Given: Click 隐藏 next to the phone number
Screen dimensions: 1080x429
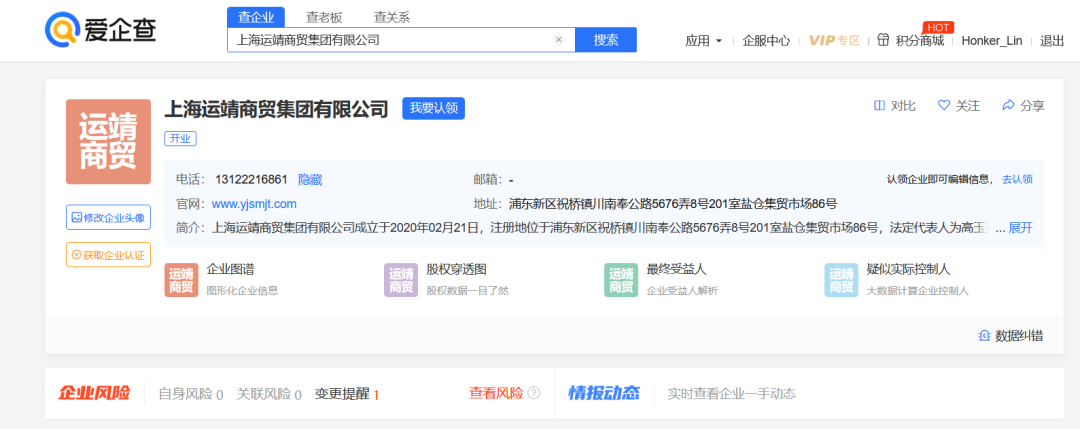Looking at the screenshot, I should click(x=310, y=180).
